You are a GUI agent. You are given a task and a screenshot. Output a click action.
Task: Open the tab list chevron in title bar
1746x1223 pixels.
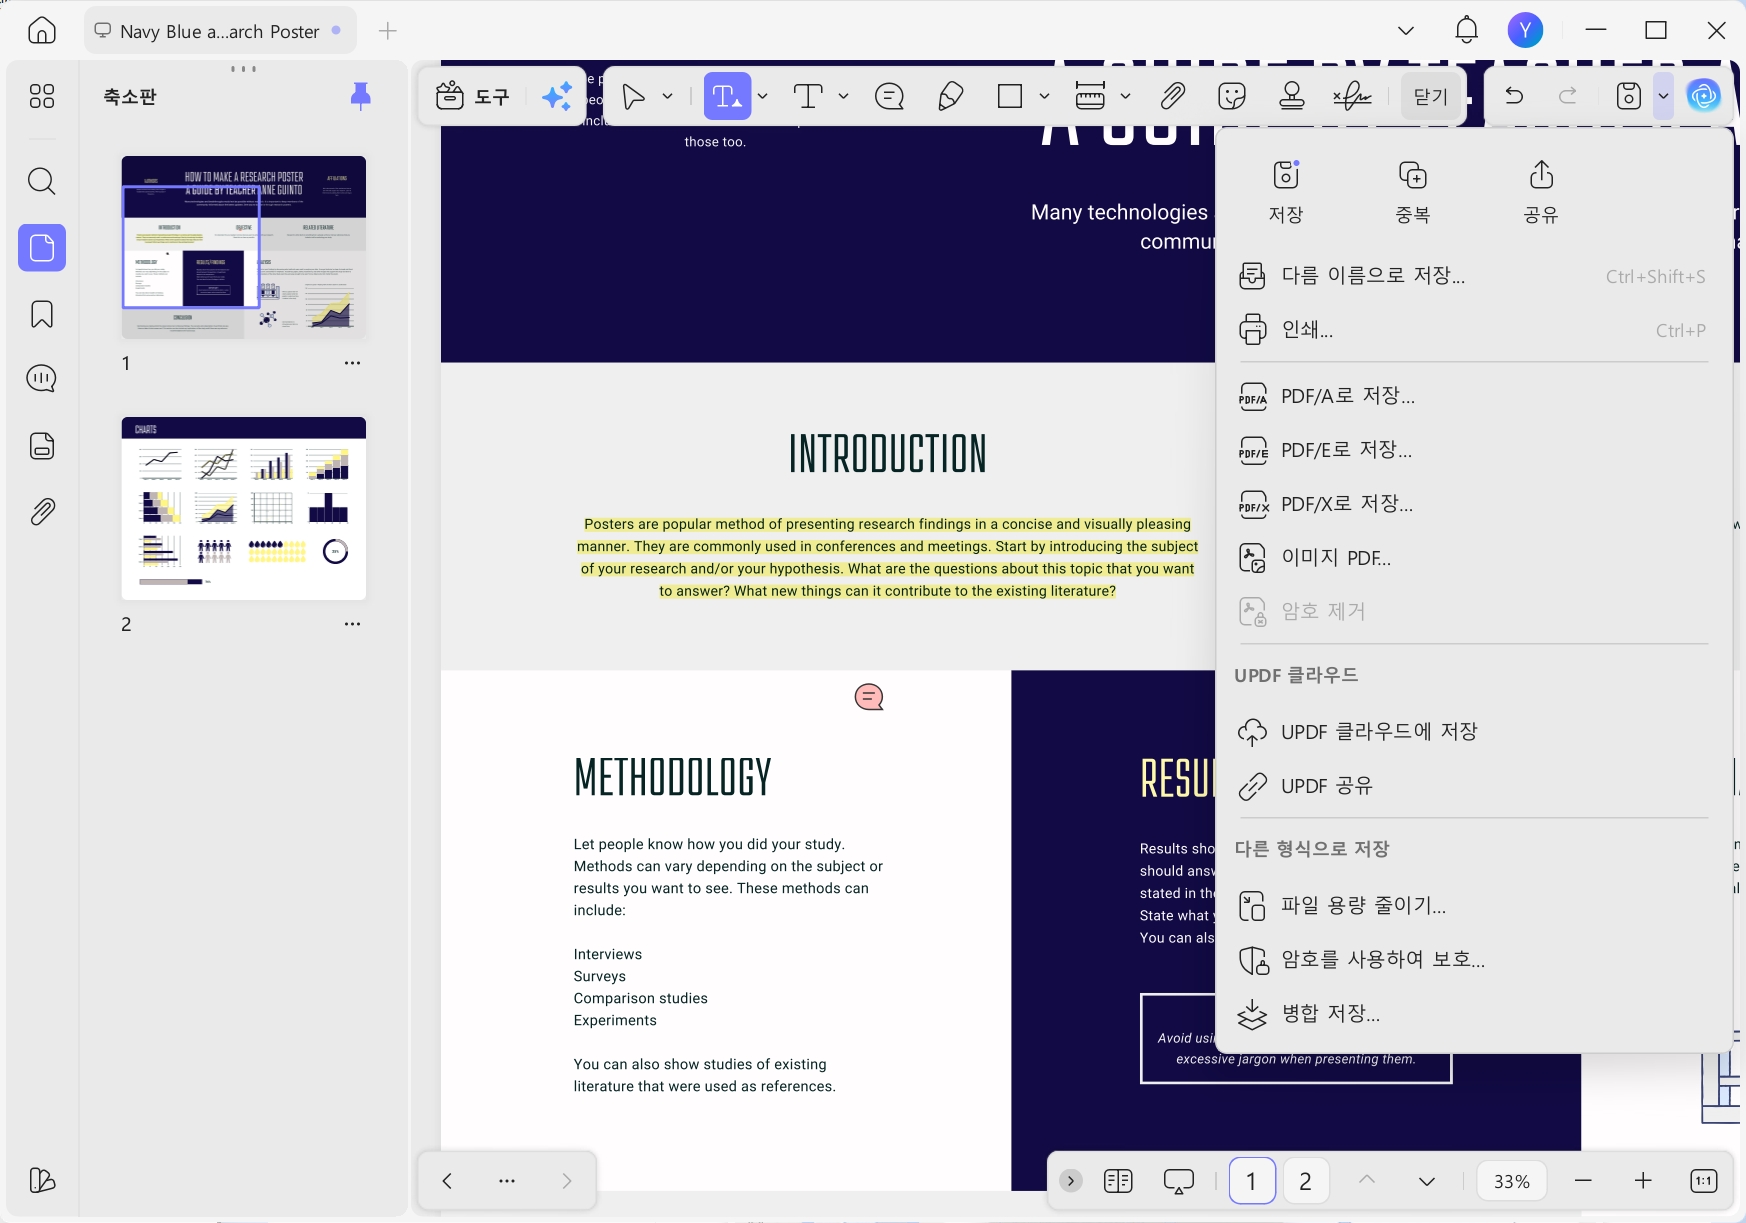coord(1406,30)
